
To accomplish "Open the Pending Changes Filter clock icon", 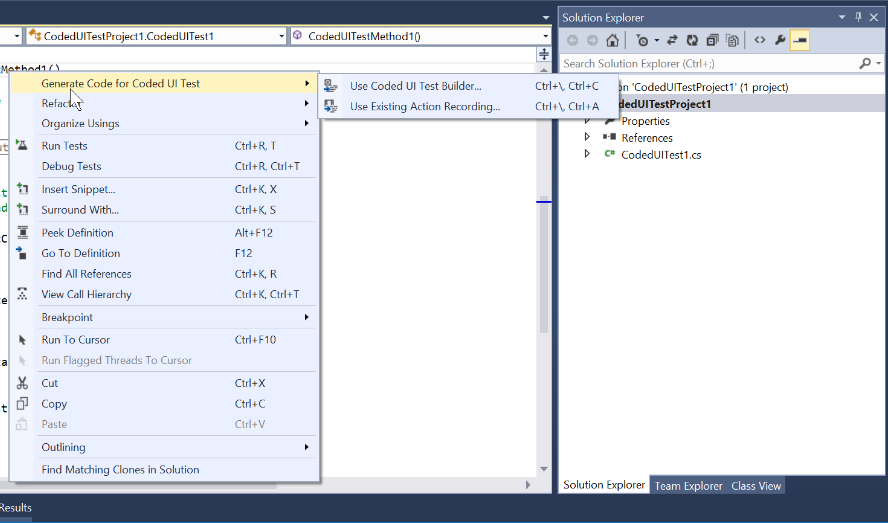I will click(x=642, y=40).
